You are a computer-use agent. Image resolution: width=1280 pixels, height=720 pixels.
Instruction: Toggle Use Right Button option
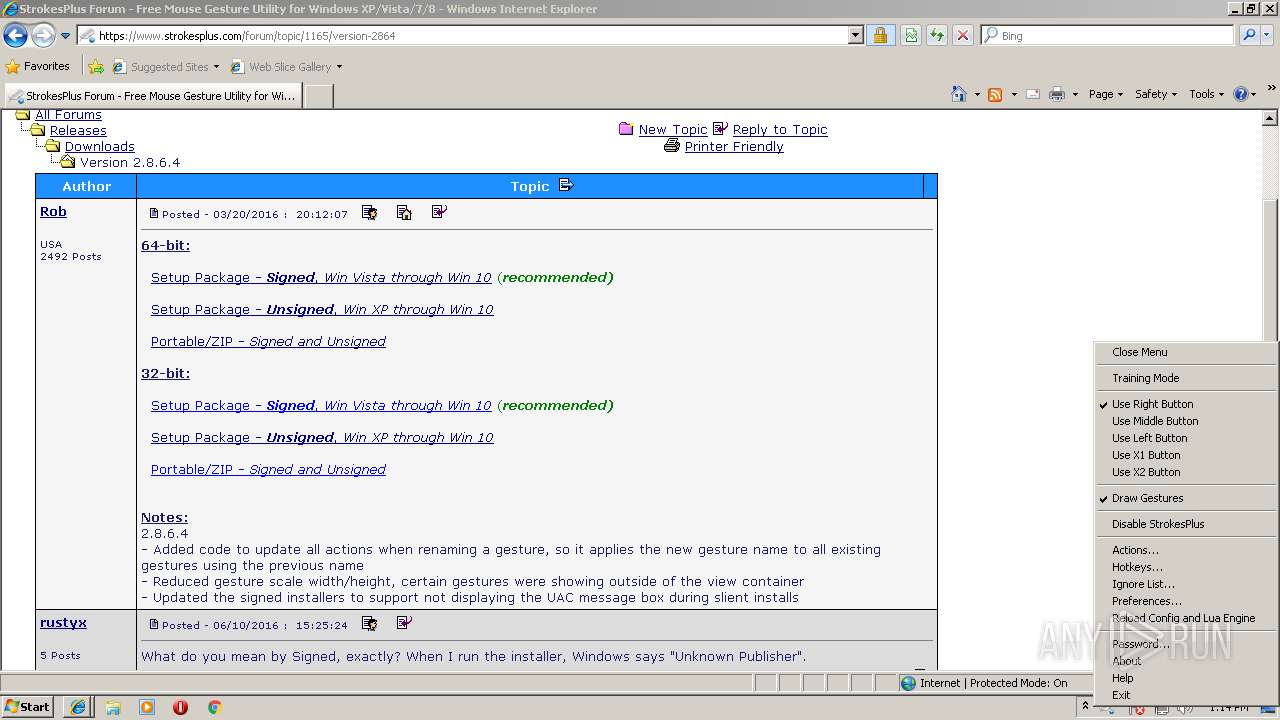(1186, 404)
